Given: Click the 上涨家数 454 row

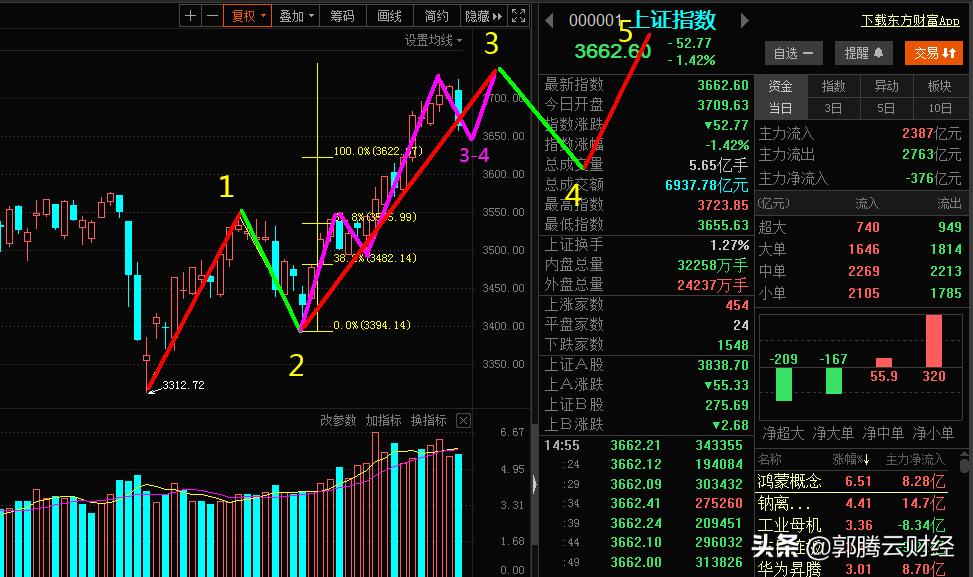Looking at the screenshot, I should point(646,305).
